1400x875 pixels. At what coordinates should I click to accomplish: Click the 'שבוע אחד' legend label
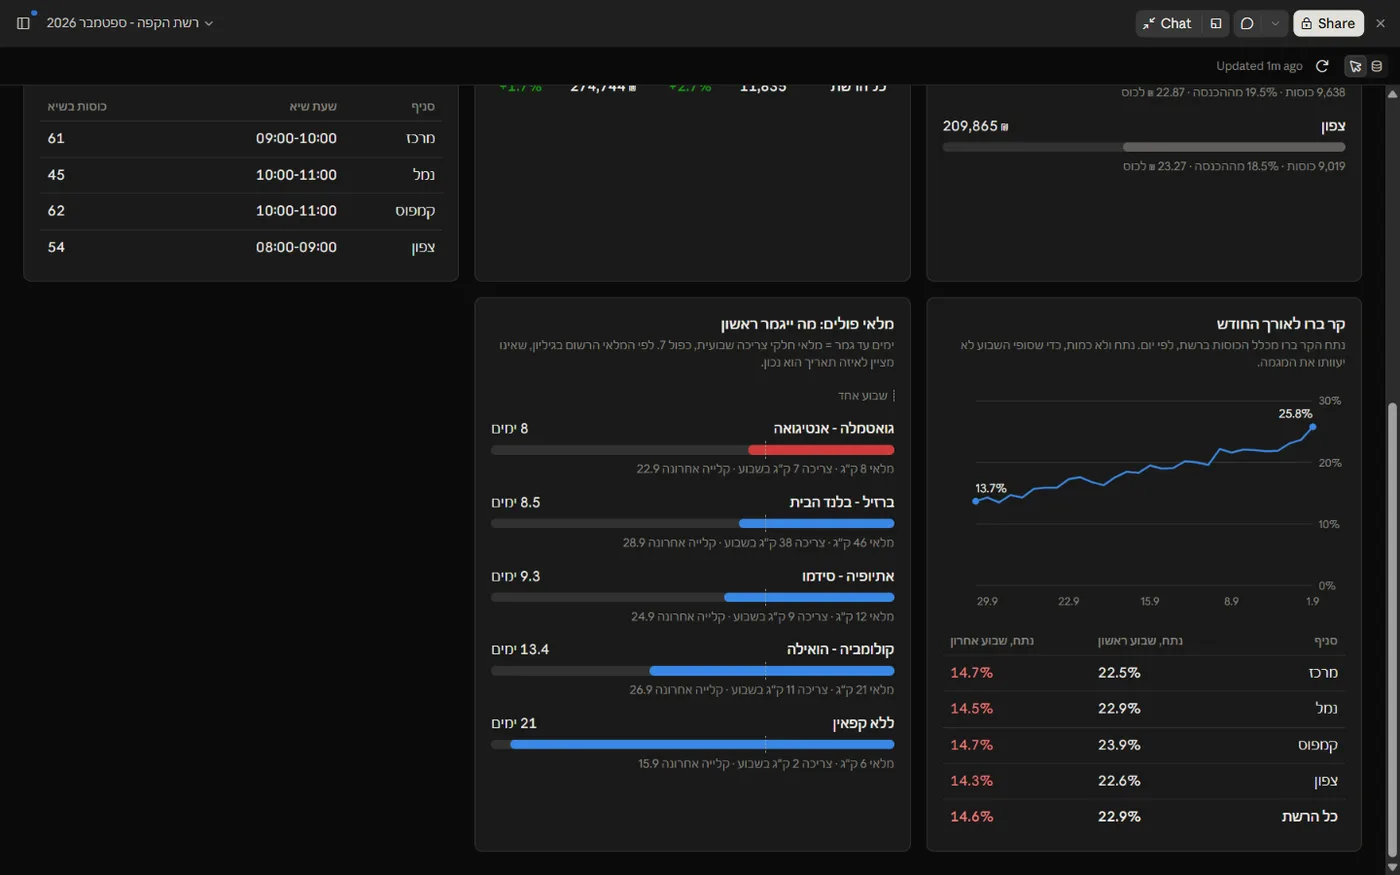pos(863,396)
